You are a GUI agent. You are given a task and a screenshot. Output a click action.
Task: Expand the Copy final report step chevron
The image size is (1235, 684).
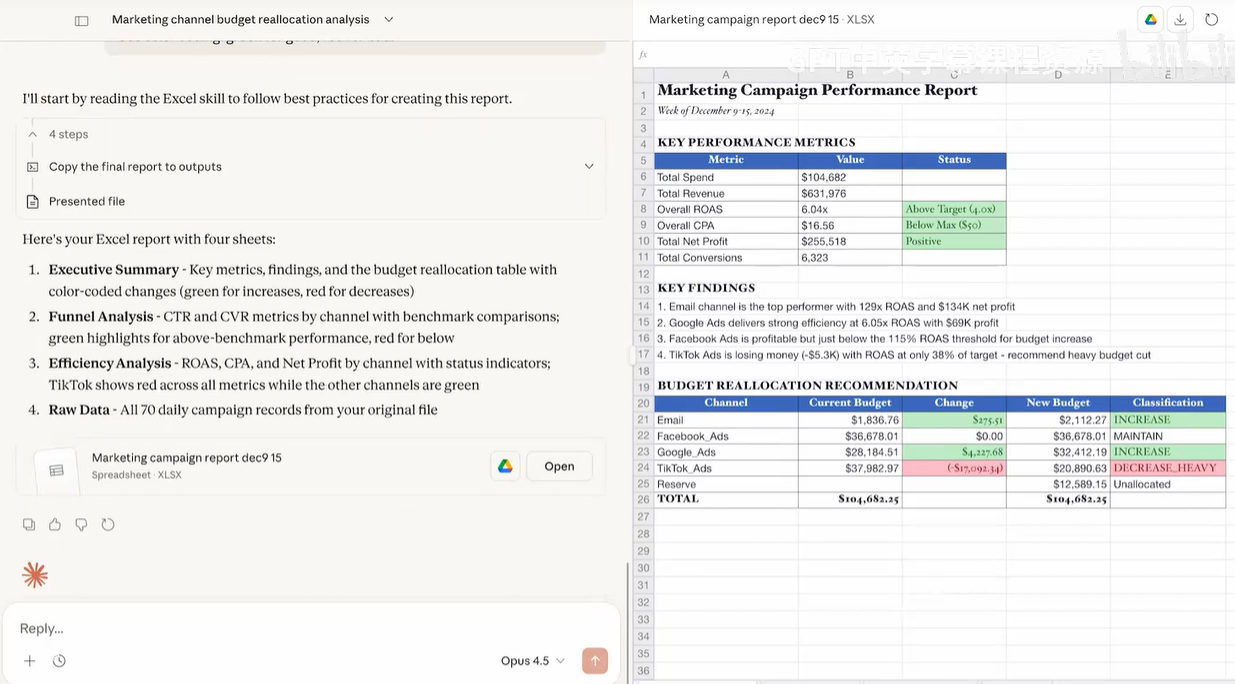(x=588, y=167)
